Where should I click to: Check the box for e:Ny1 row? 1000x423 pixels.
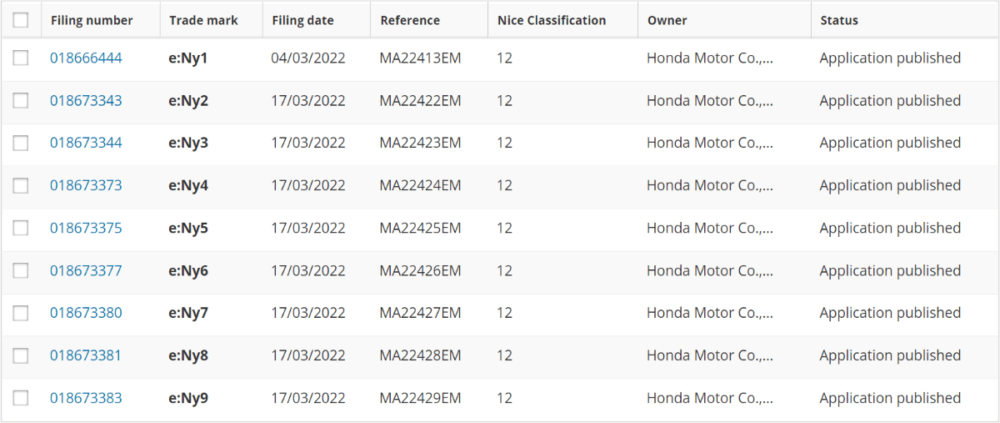(20, 58)
